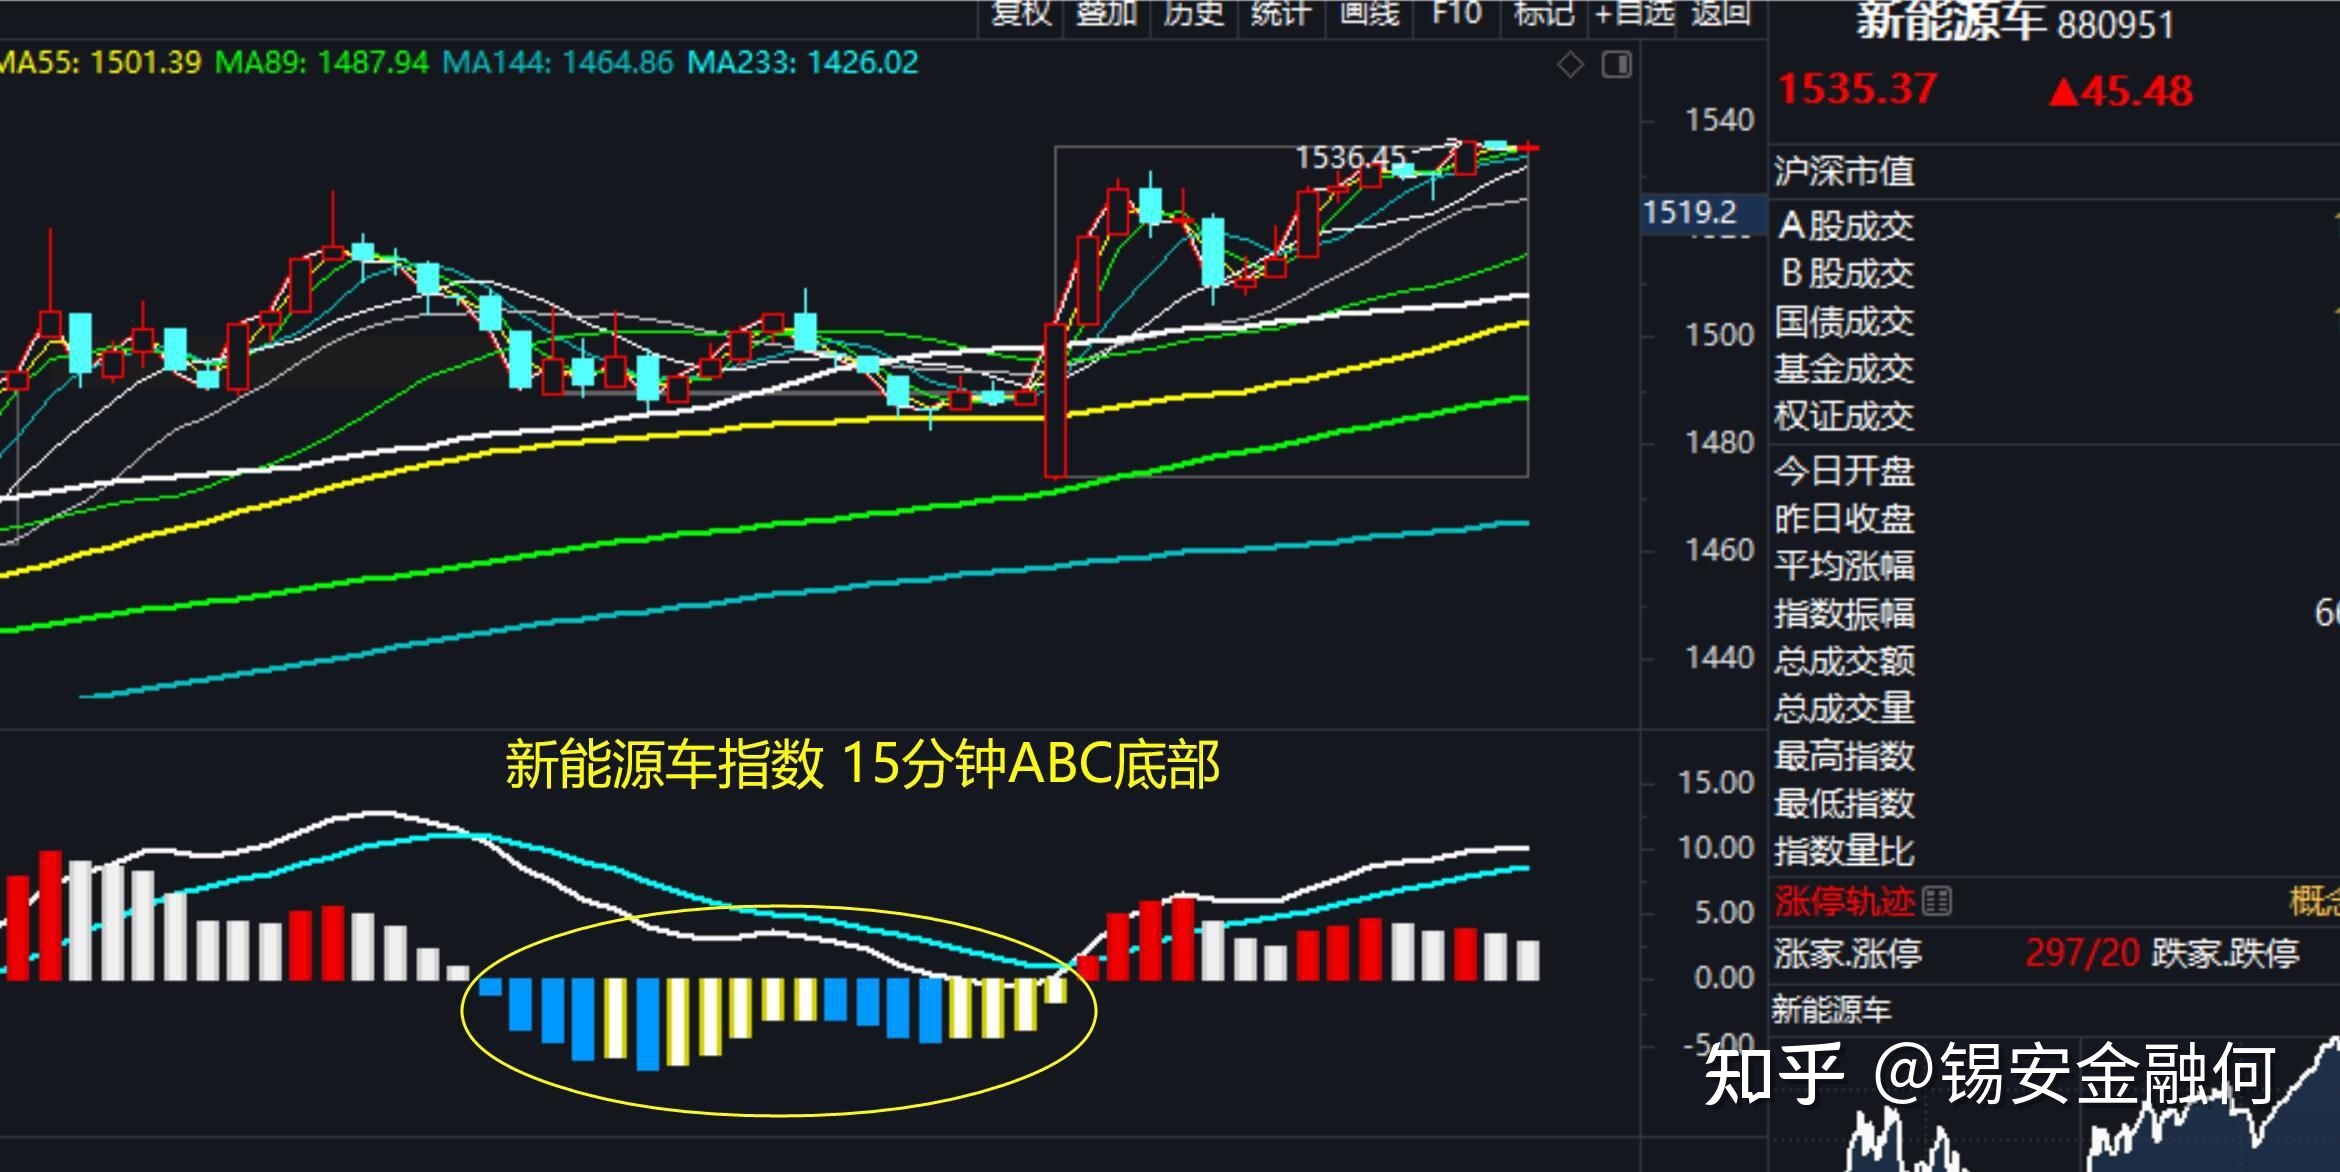Click the 1440 price axis label
2340x1172 pixels.
click(1719, 657)
